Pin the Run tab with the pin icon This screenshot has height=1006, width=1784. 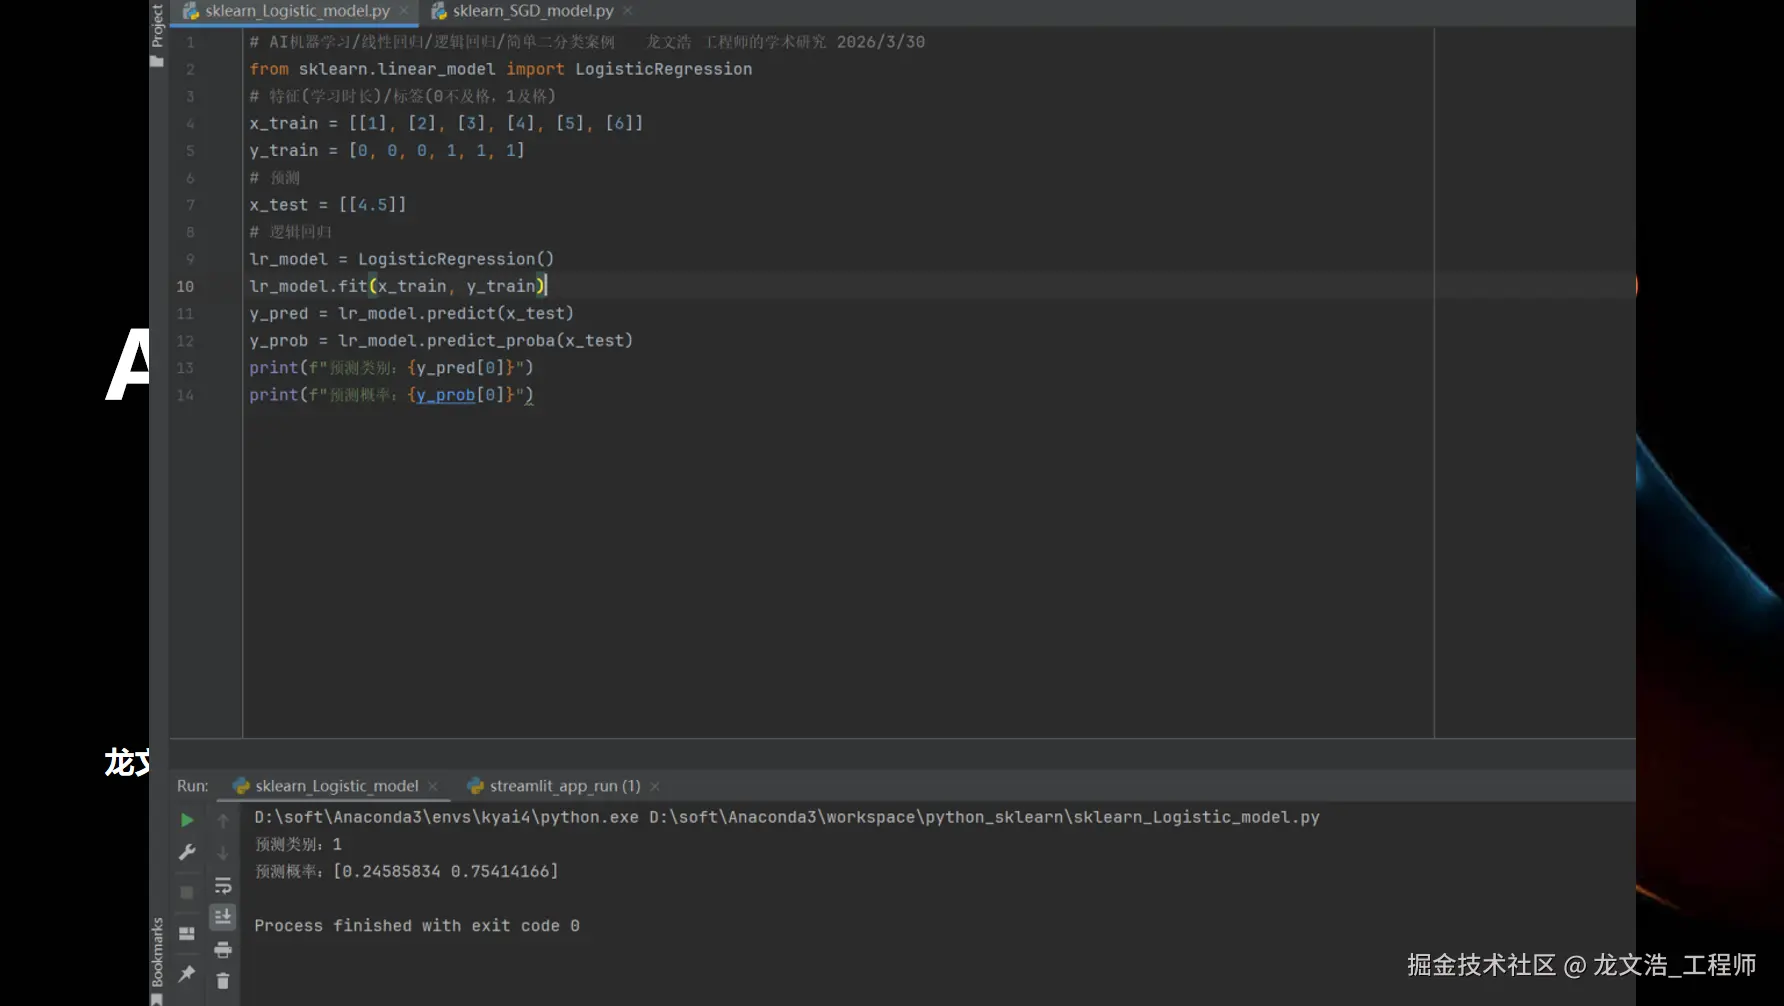(187, 973)
